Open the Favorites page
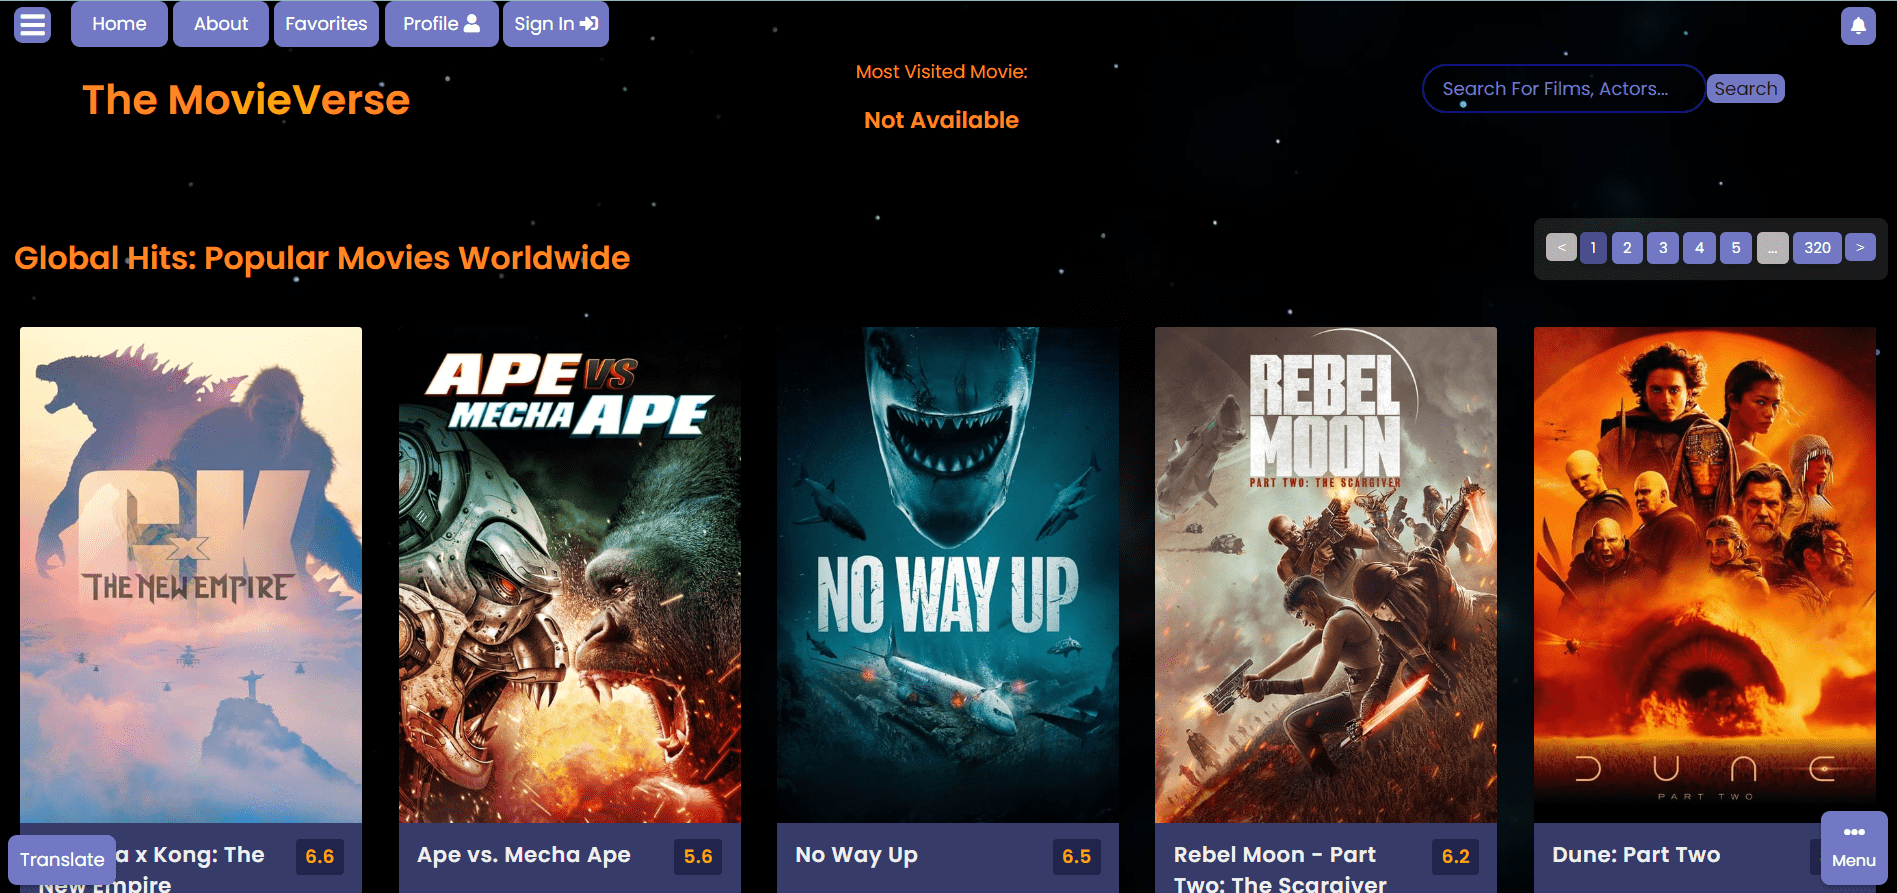 pos(326,24)
